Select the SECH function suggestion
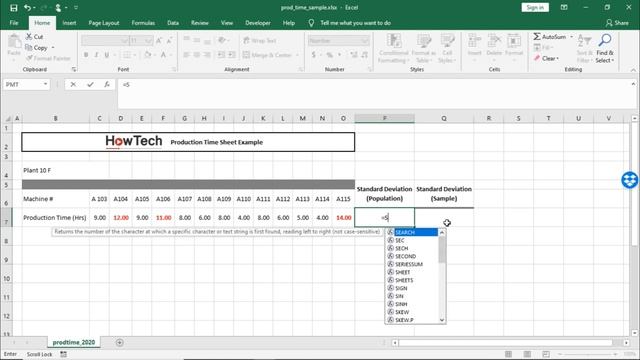Image resolution: width=640 pixels, height=360 pixels. [412, 248]
